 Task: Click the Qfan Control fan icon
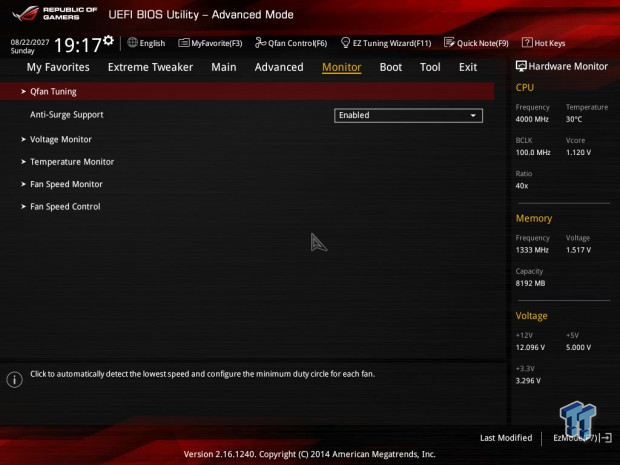[260, 43]
